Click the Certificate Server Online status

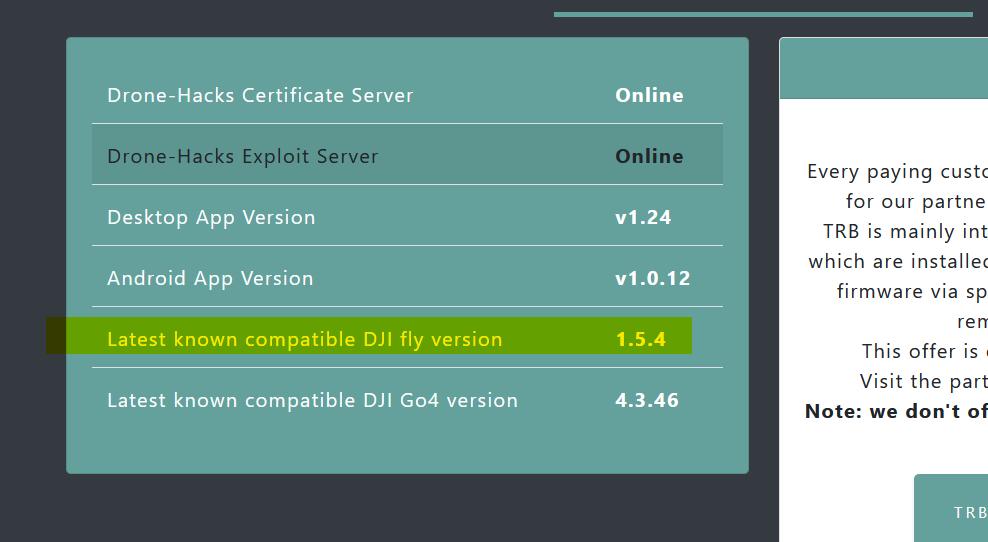pyautogui.click(x=649, y=95)
